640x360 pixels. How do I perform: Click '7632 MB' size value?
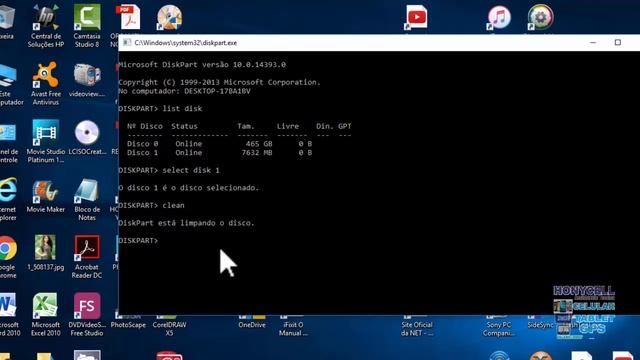tap(257, 153)
